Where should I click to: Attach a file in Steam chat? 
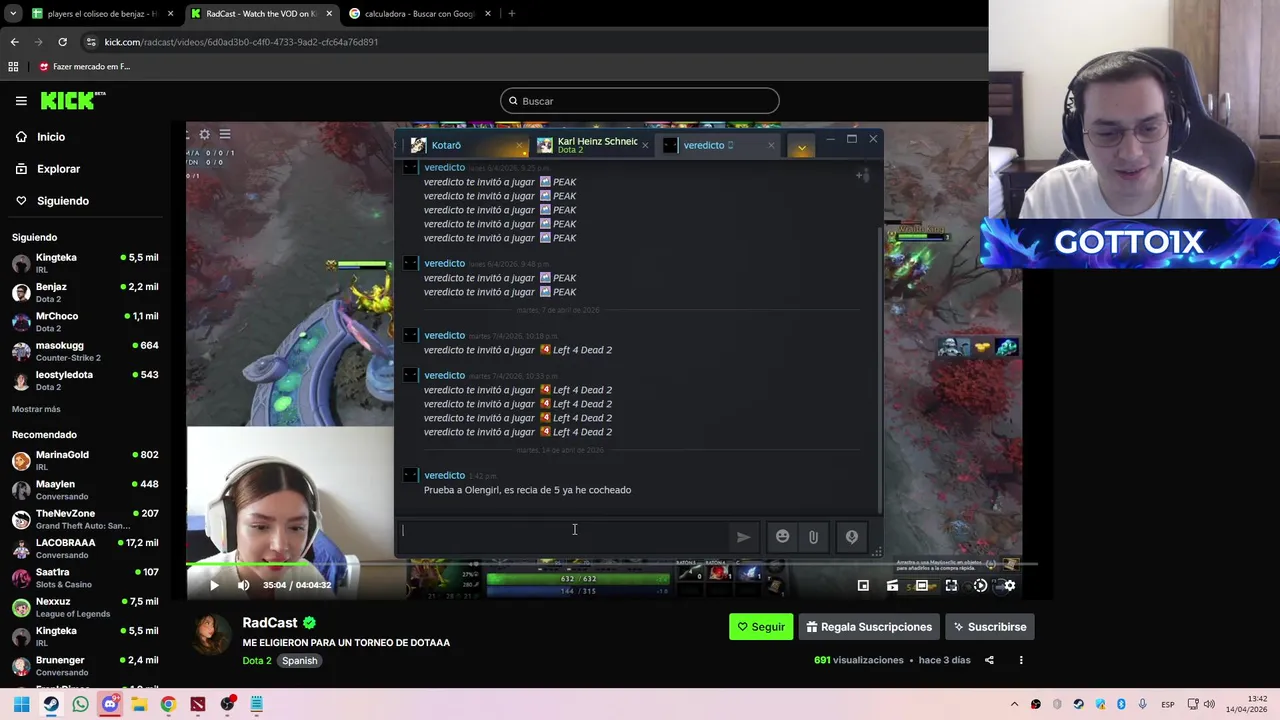813,537
